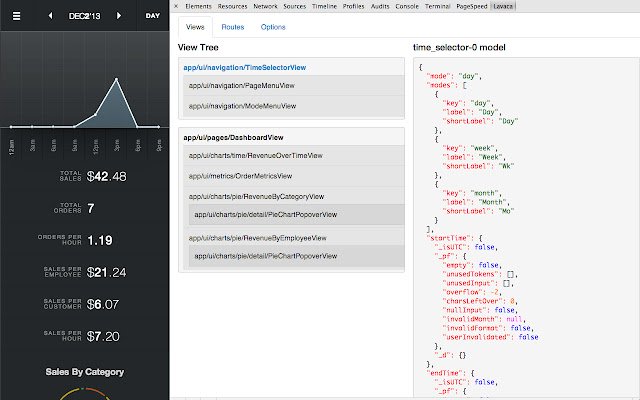The height and width of the screenshot is (400, 640).
Task: Click the Total Sales value $42.48
Action: (x=107, y=176)
